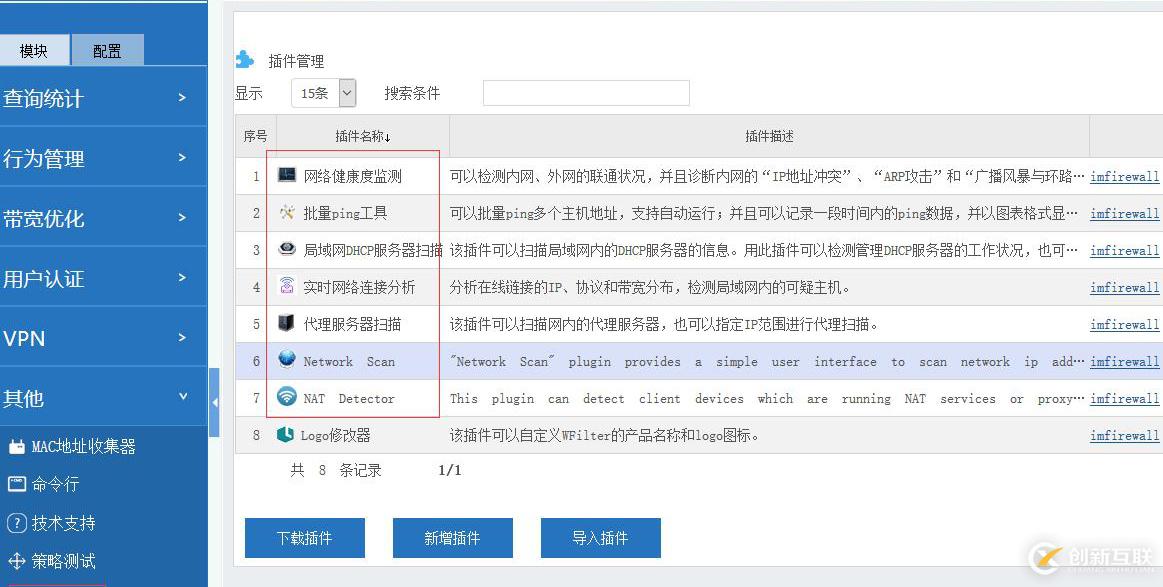1163x587 pixels.
Task: Select the Logo修改器 plugin name
Action: (x=335, y=436)
